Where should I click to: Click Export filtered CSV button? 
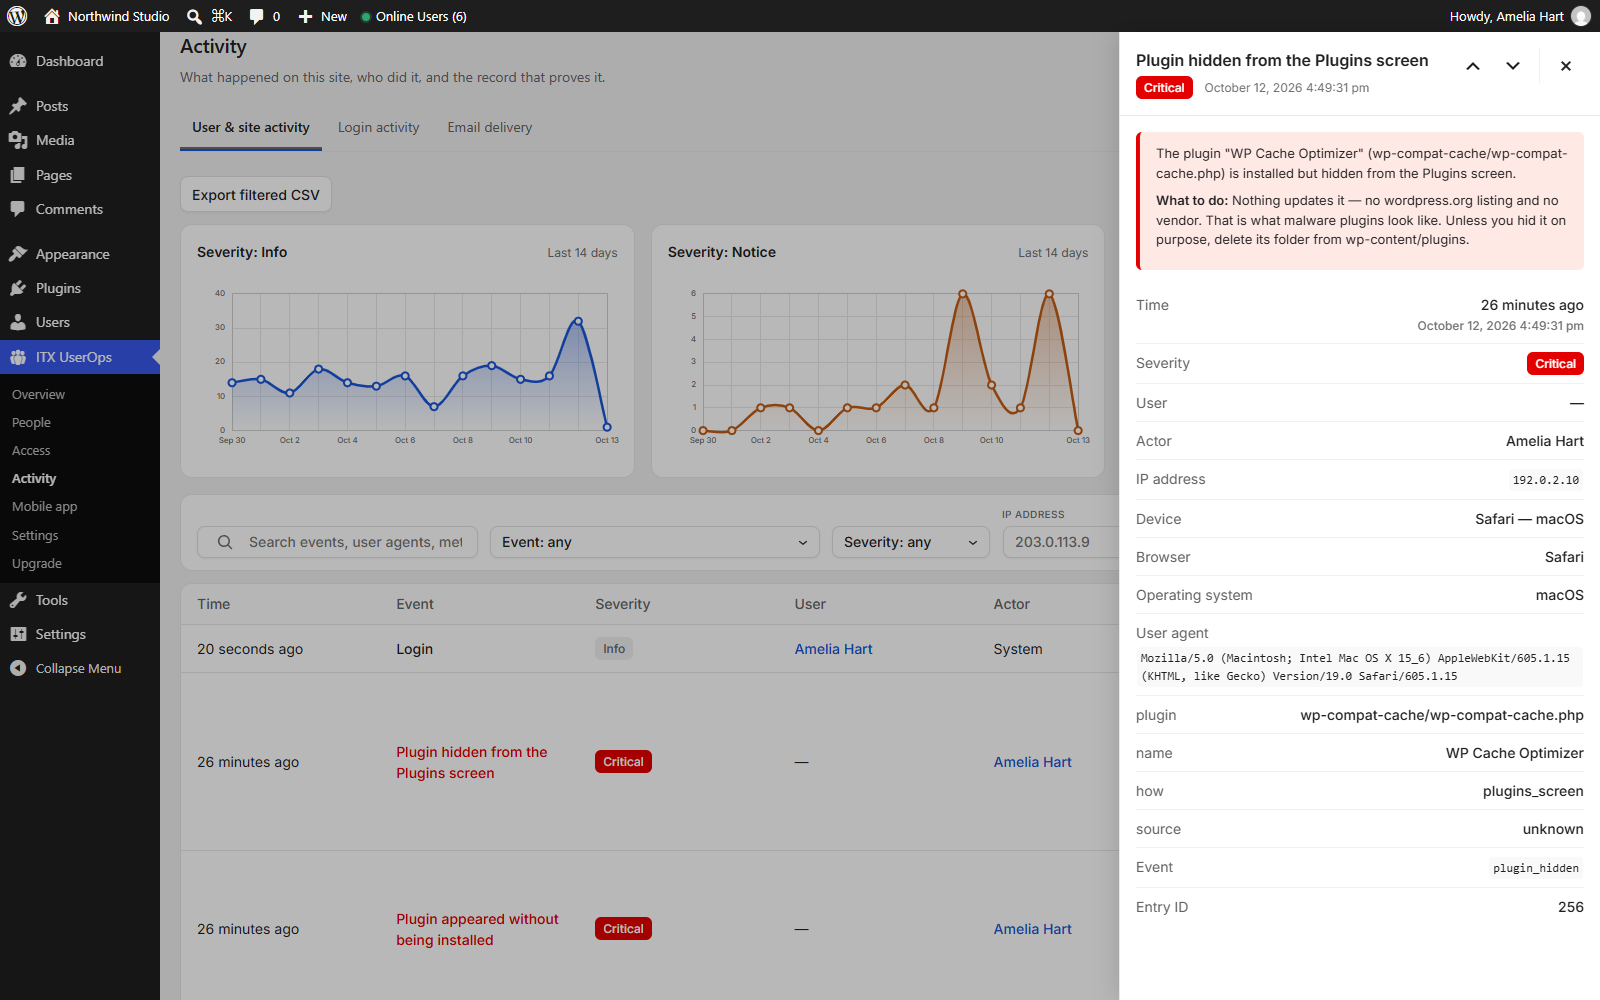[x=256, y=195]
